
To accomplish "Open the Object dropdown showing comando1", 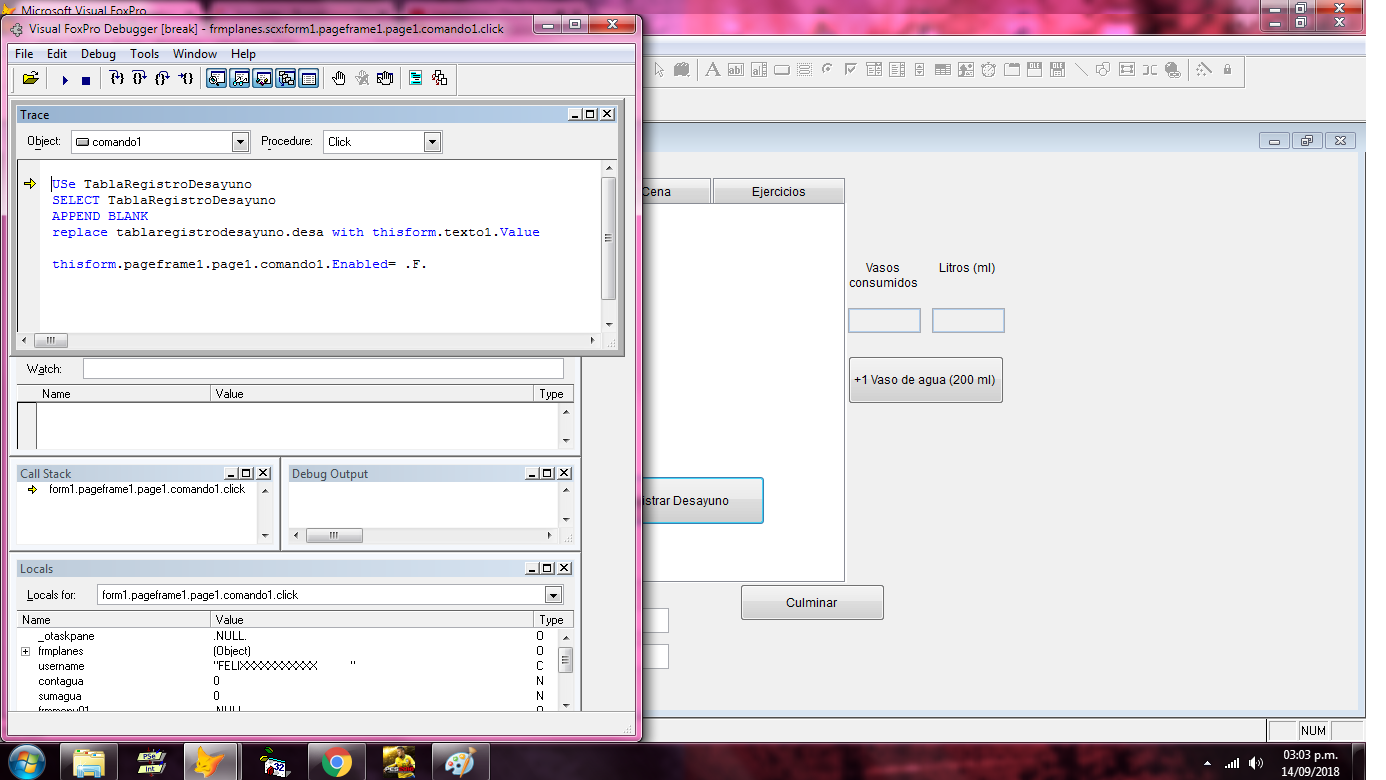I will coord(240,142).
